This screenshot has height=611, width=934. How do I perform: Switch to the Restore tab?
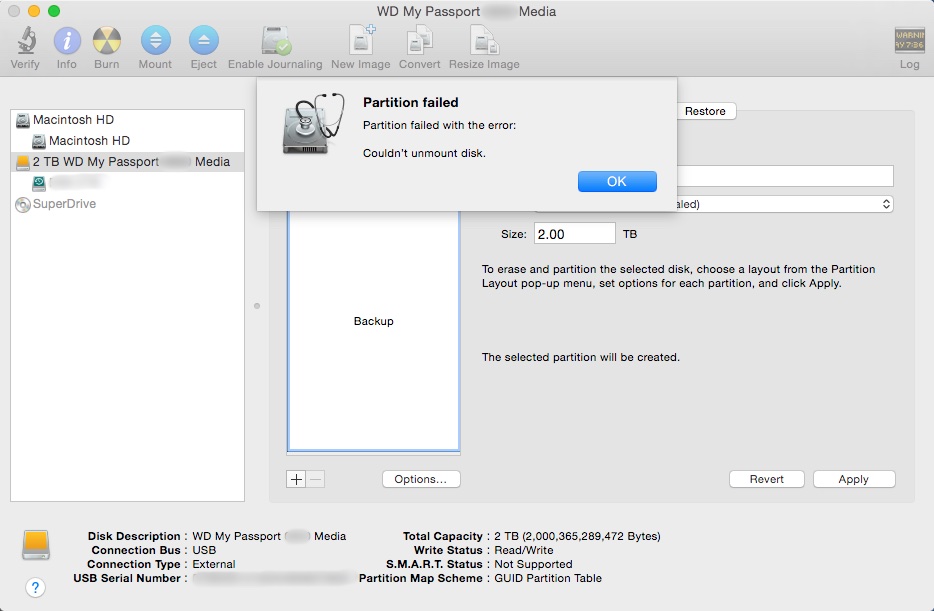click(x=705, y=111)
